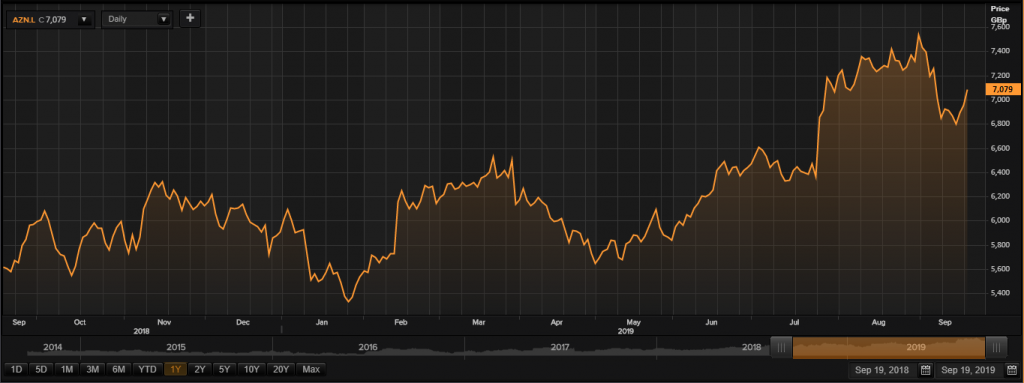This screenshot has width=1024, height=383.
Task: Open calendar picker for start date
Action: pos(925,370)
